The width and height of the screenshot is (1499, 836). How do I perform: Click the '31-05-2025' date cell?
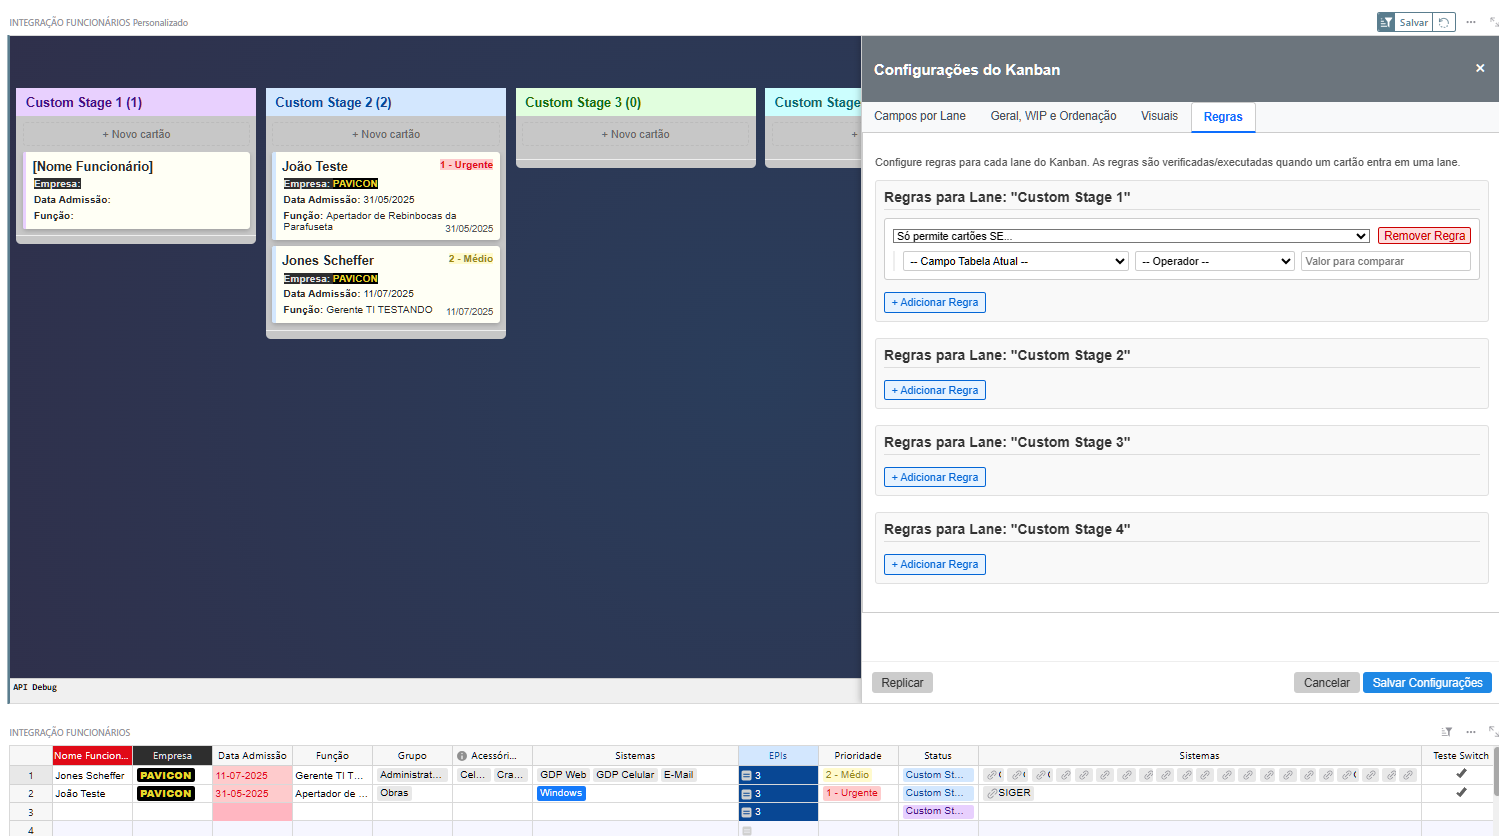click(252, 793)
